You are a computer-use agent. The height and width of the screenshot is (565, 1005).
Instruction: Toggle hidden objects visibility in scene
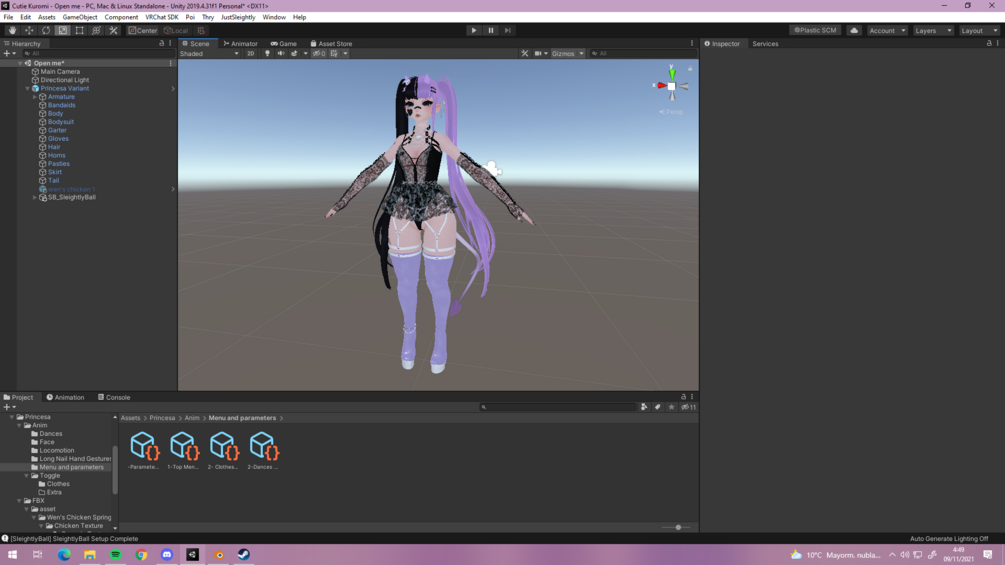pyautogui.click(x=319, y=54)
